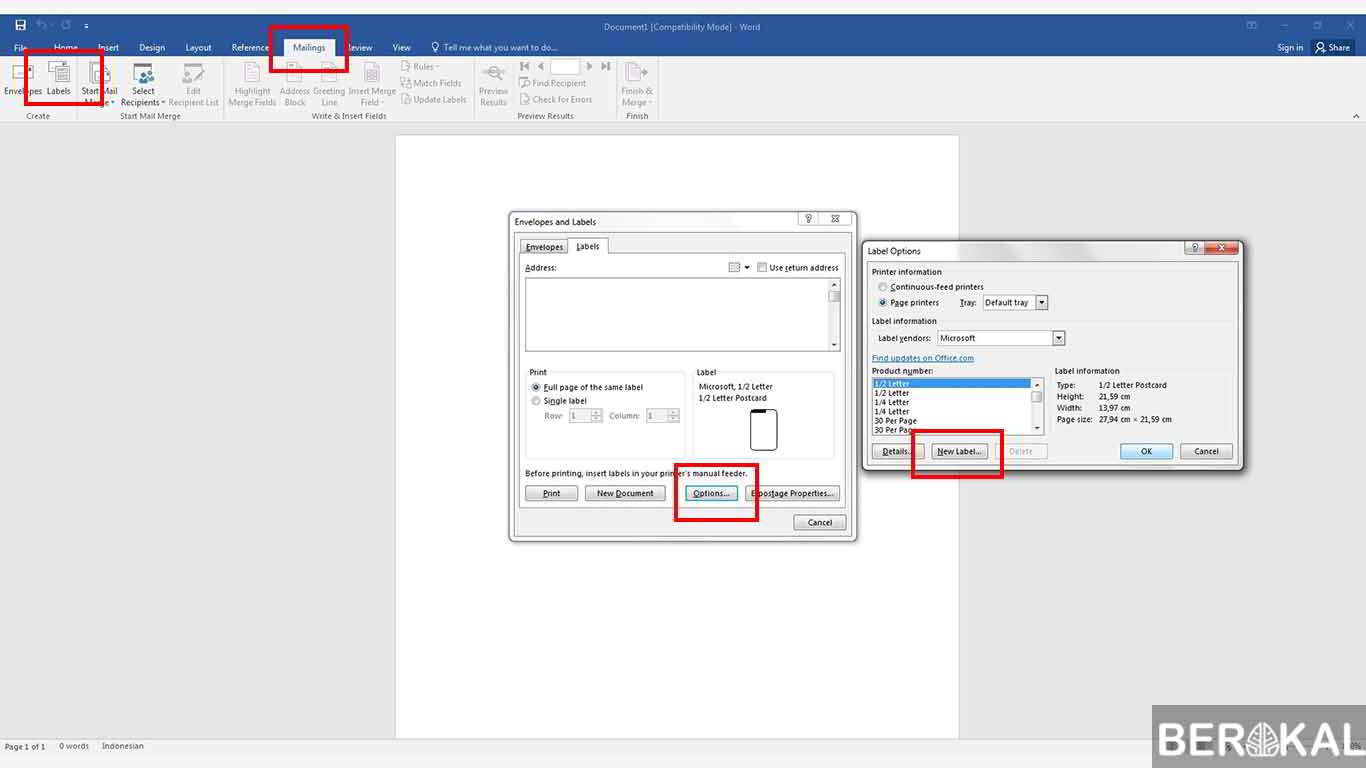The image size is (1366, 768).
Task: Switch to the View tab
Action: (x=401, y=47)
